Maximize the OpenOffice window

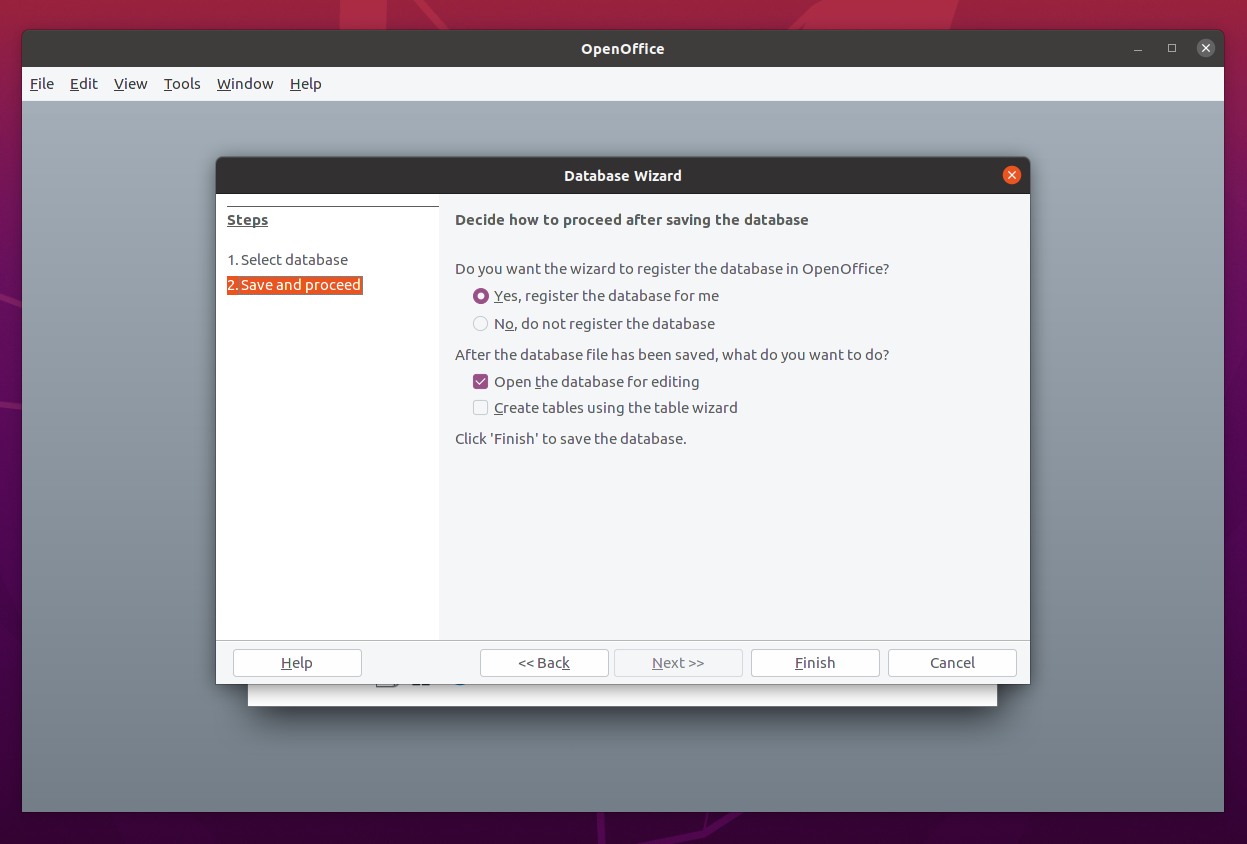tap(1172, 48)
